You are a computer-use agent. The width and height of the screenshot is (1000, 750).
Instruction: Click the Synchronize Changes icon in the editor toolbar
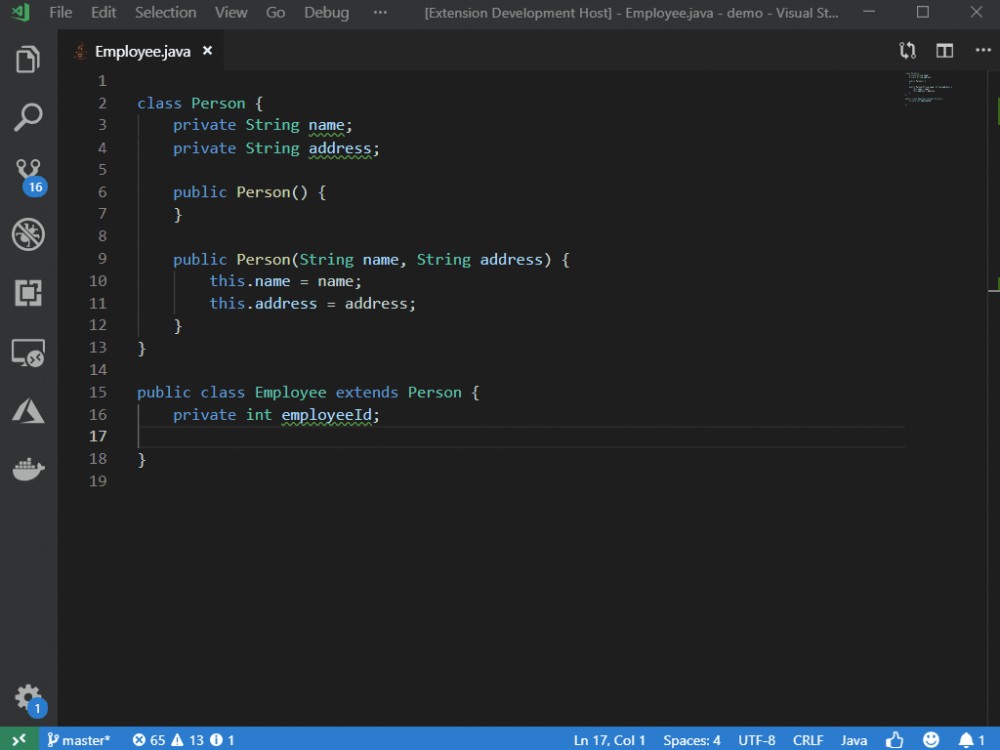[907, 50]
